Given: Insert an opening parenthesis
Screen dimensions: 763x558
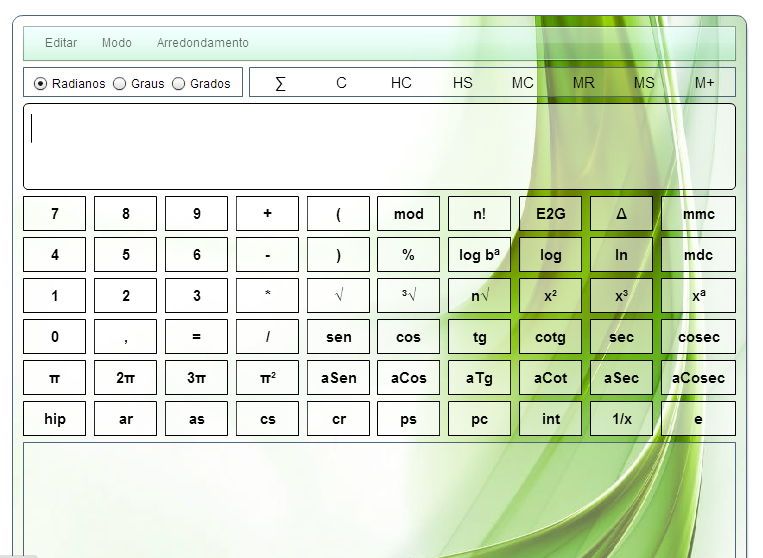Looking at the screenshot, I should 338,214.
